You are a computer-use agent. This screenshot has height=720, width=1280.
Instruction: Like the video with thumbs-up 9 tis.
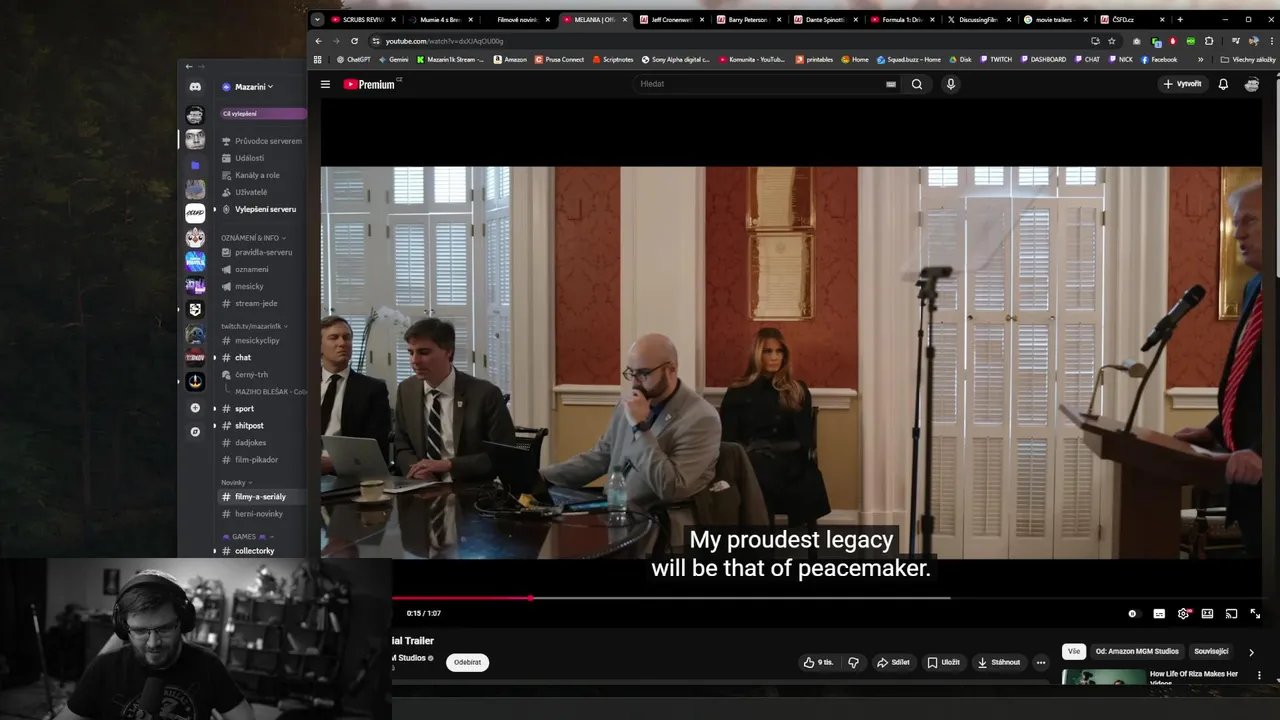[x=818, y=662]
